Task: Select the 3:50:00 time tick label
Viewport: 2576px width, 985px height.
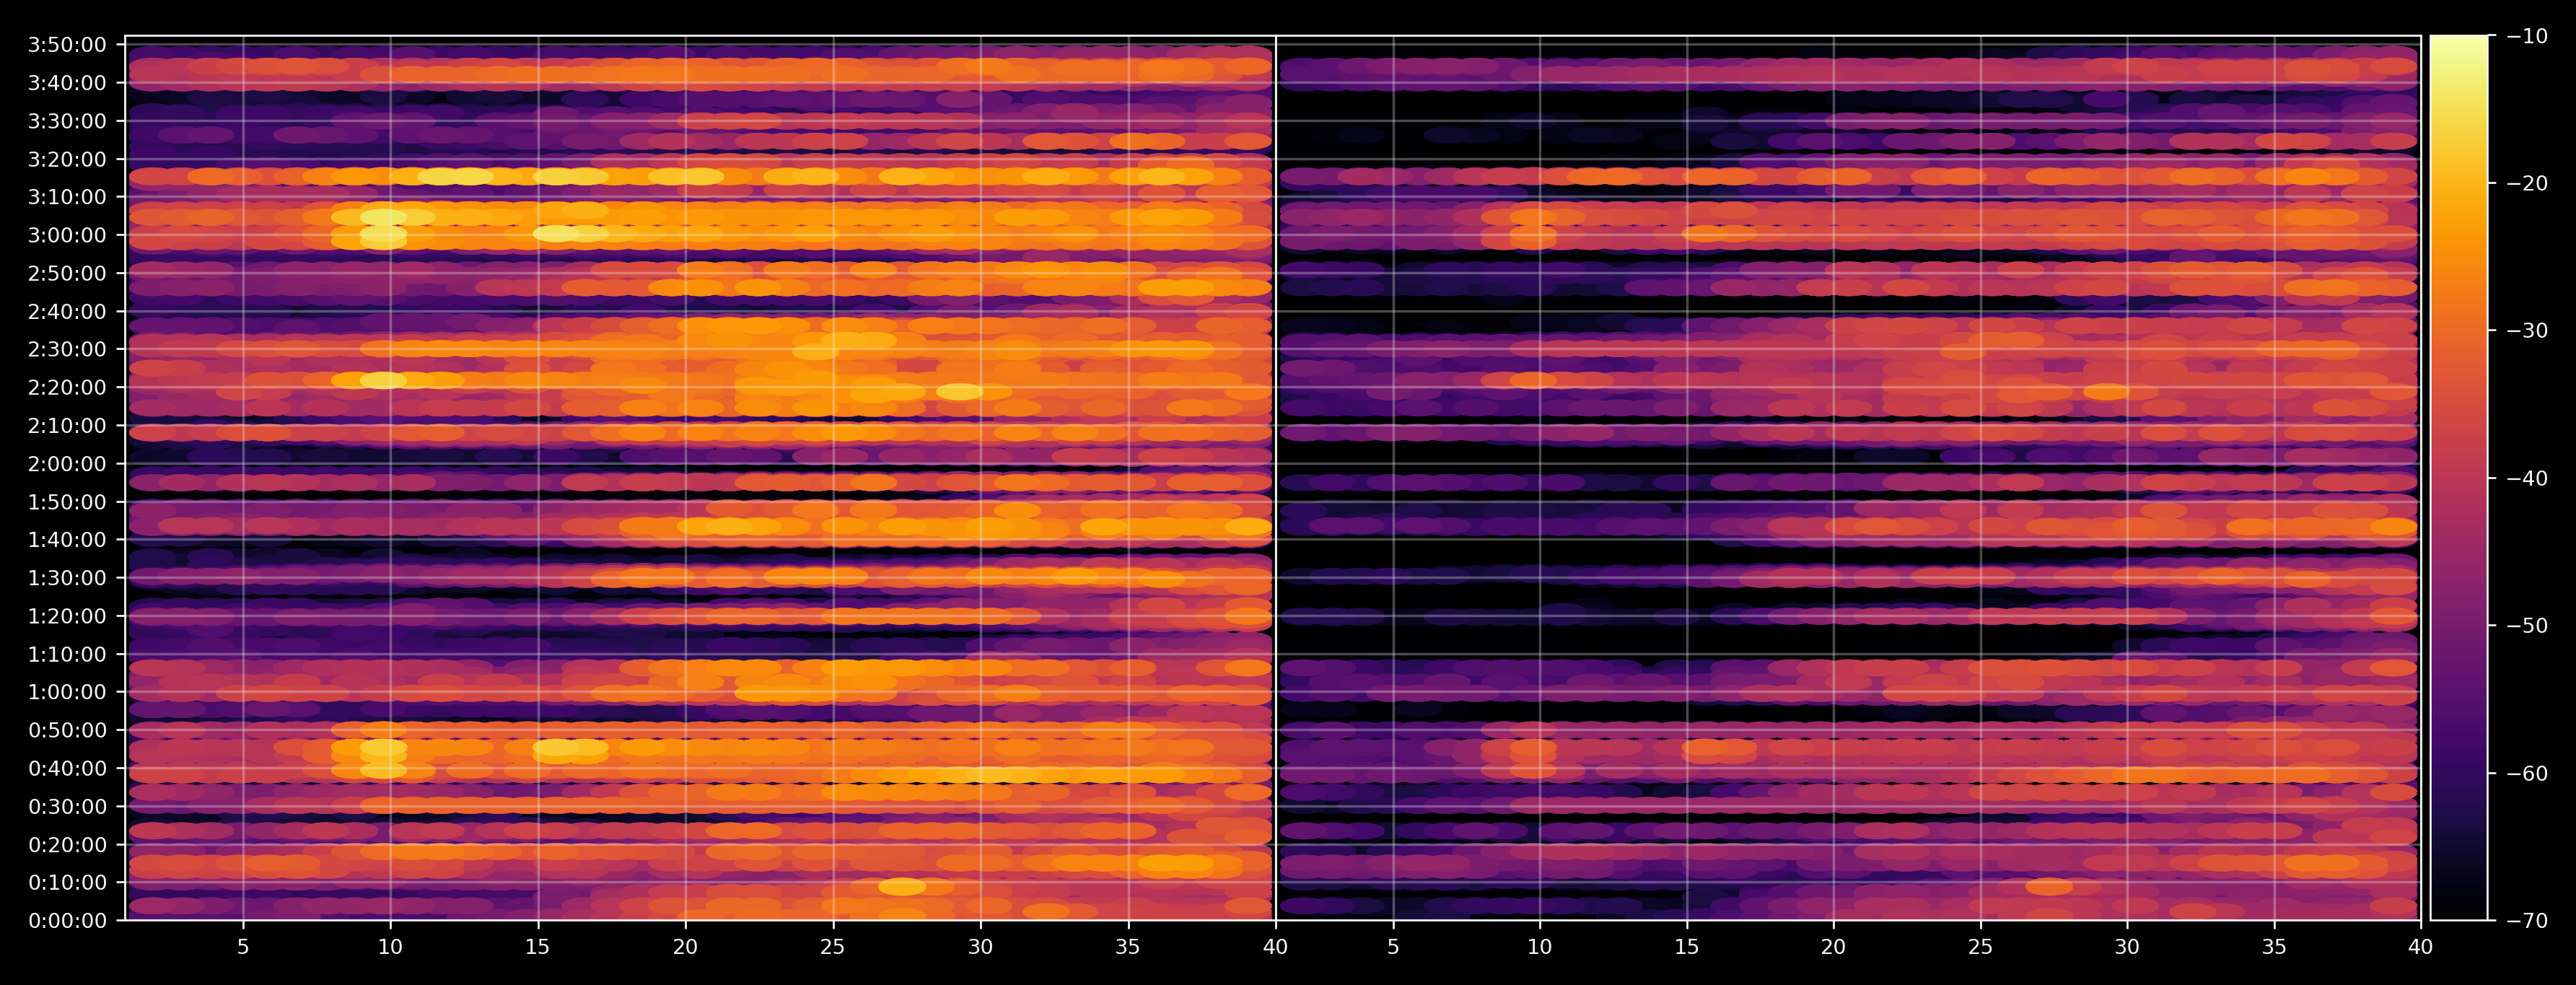Action: click(67, 45)
